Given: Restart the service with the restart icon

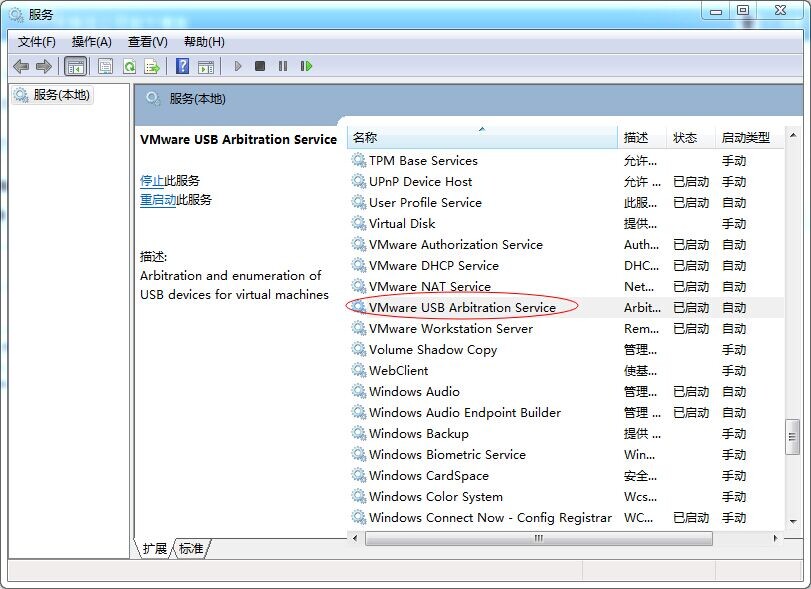Looking at the screenshot, I should 306,66.
